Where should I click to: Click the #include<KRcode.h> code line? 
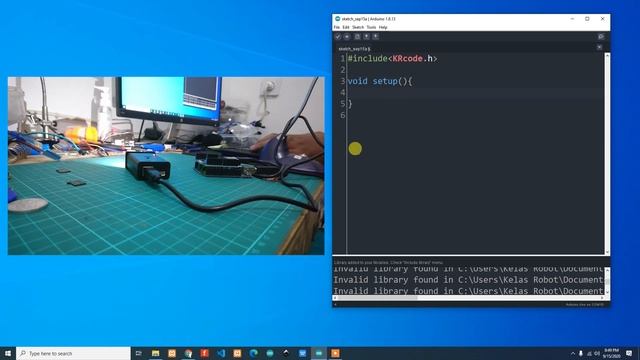(392, 59)
